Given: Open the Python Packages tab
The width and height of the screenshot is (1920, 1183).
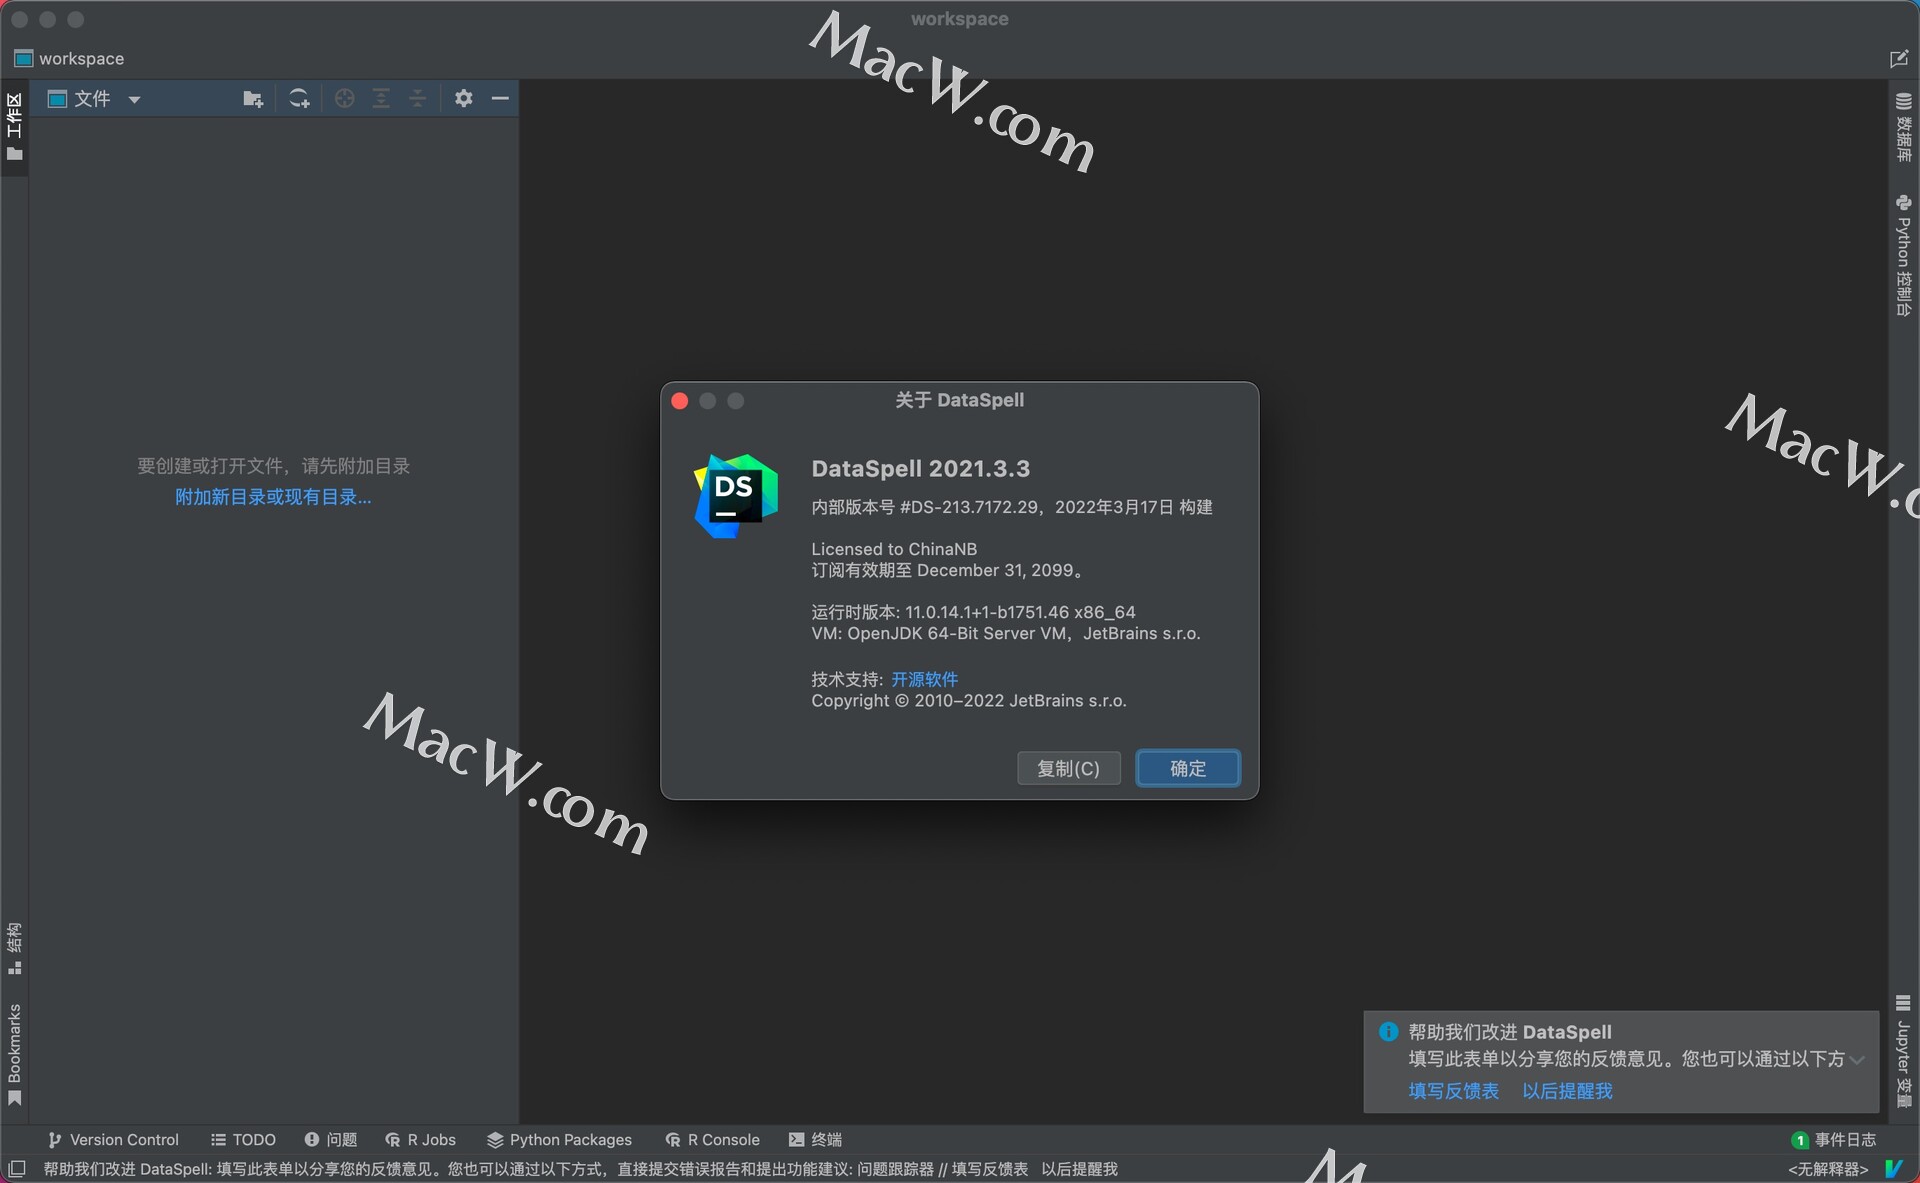Looking at the screenshot, I should click(559, 1140).
